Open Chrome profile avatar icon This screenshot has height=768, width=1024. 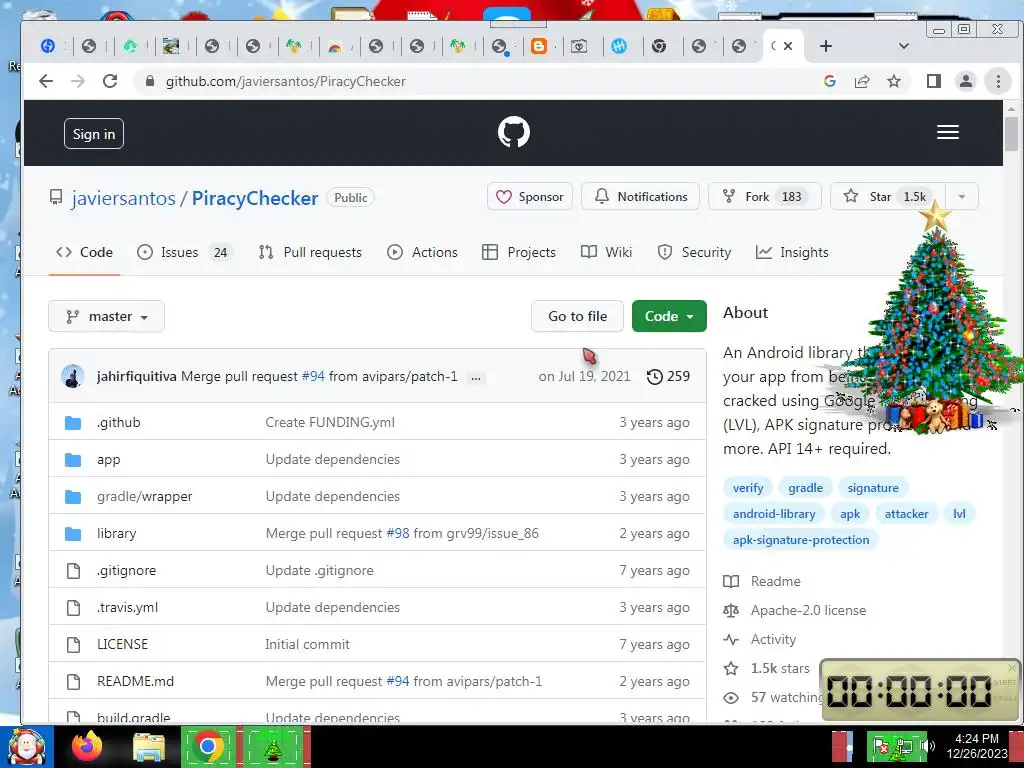coord(965,81)
